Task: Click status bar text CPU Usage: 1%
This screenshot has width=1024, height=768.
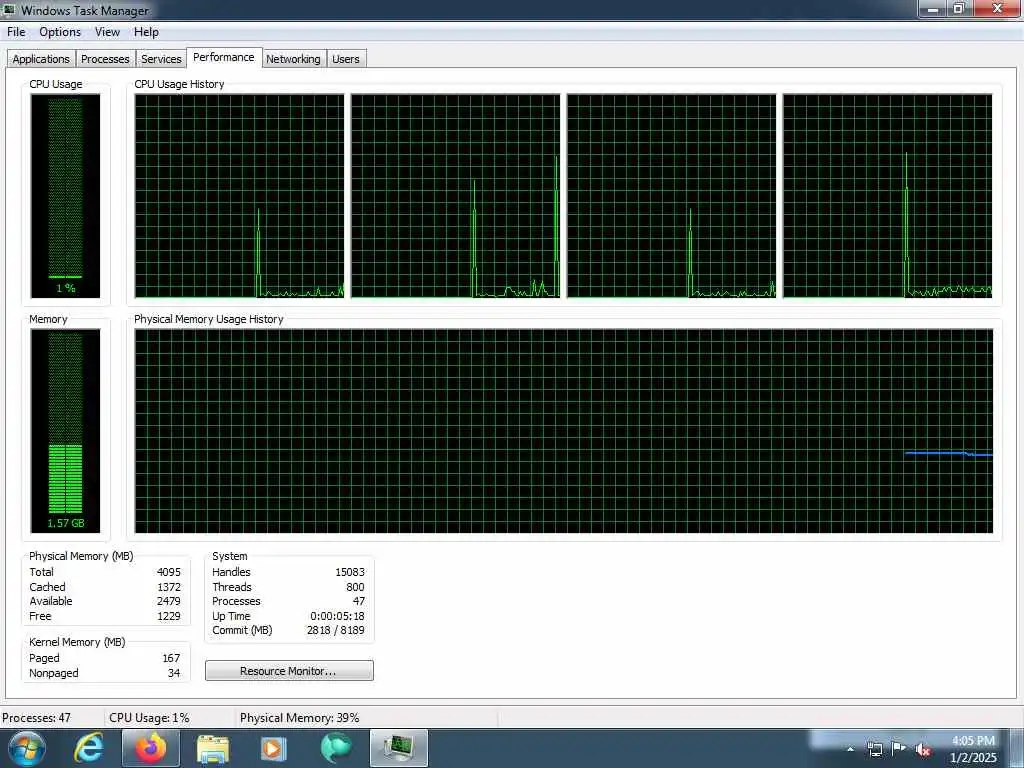Action: point(149,718)
